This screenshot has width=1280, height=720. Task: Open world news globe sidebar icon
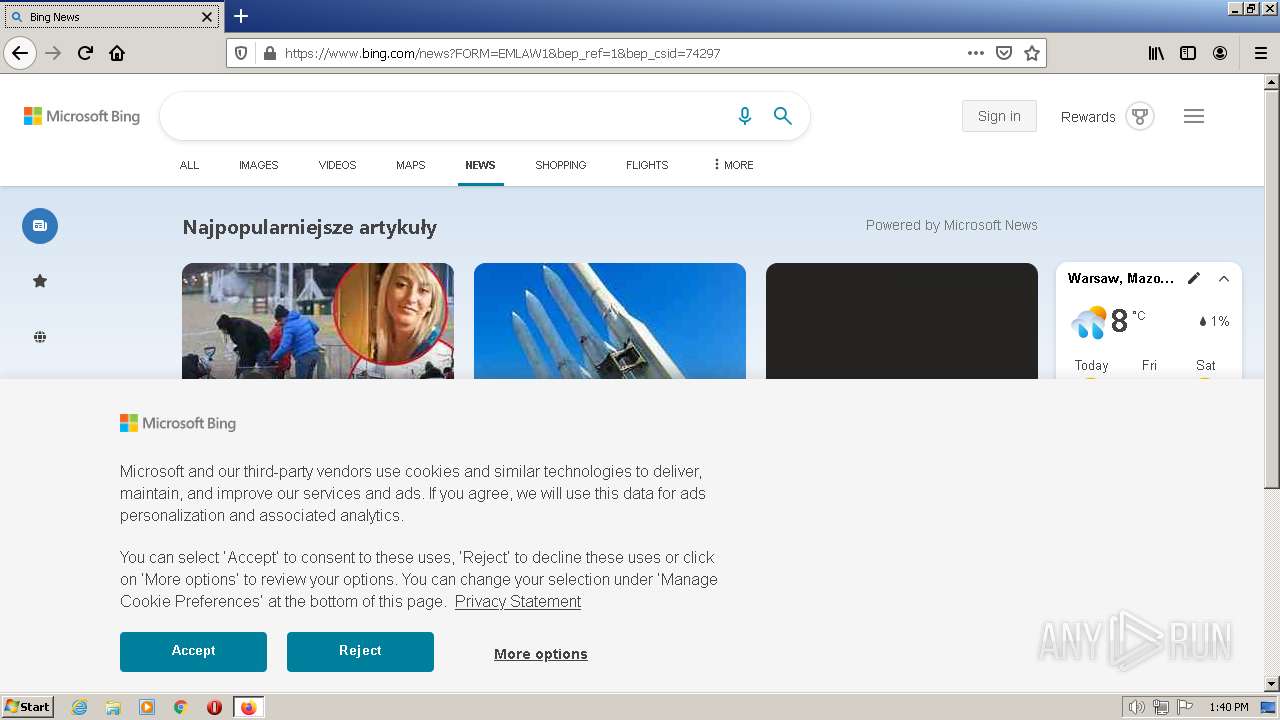point(40,337)
